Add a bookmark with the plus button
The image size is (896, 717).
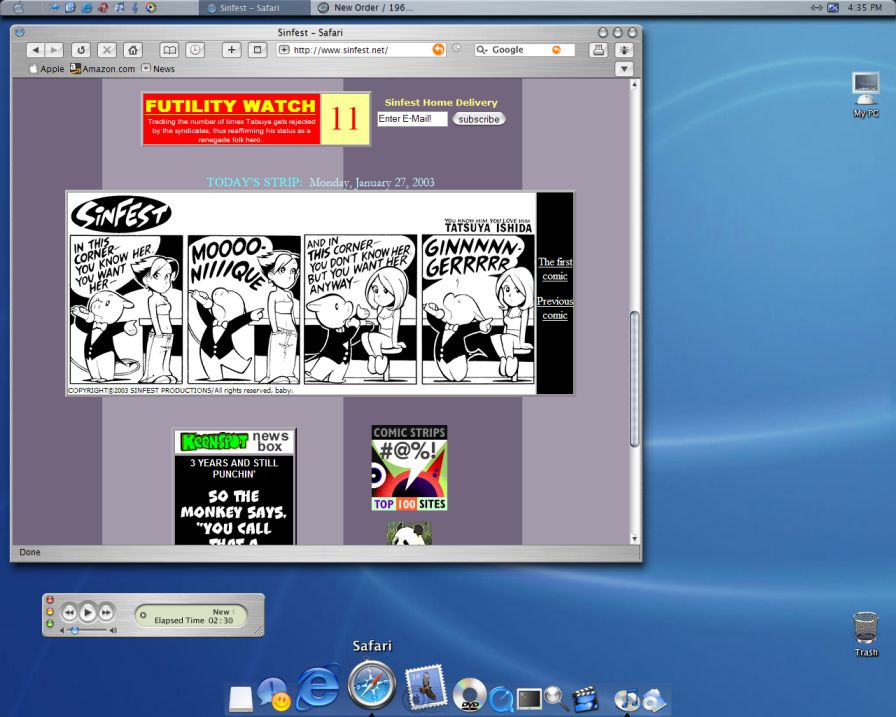pos(231,50)
